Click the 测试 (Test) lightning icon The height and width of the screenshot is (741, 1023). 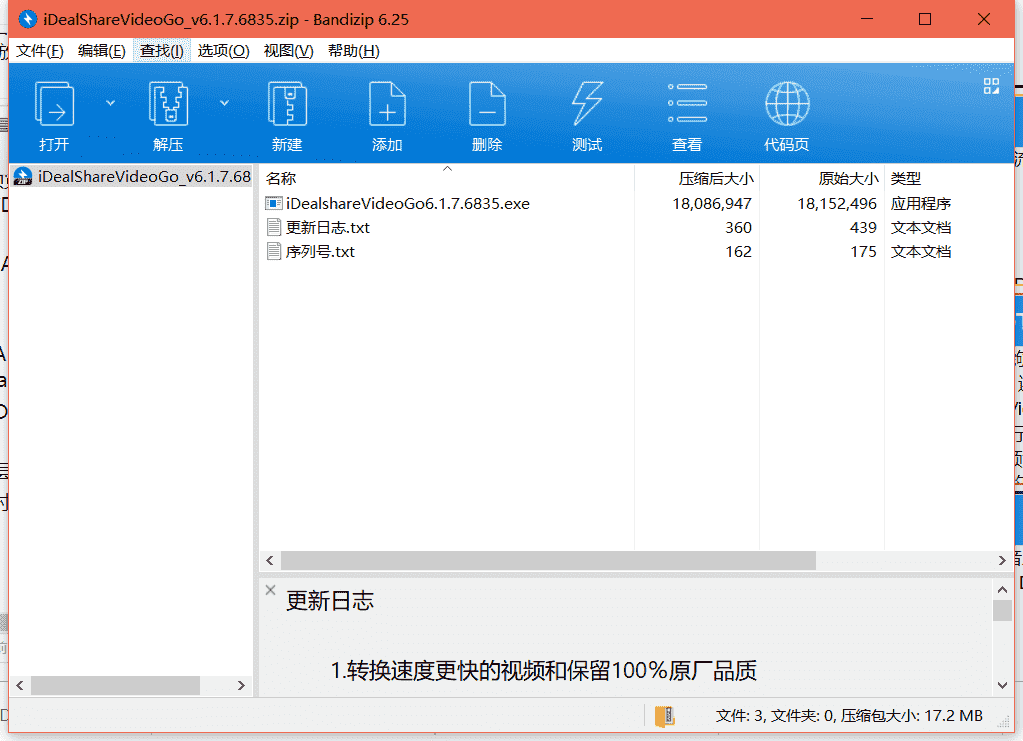click(587, 104)
